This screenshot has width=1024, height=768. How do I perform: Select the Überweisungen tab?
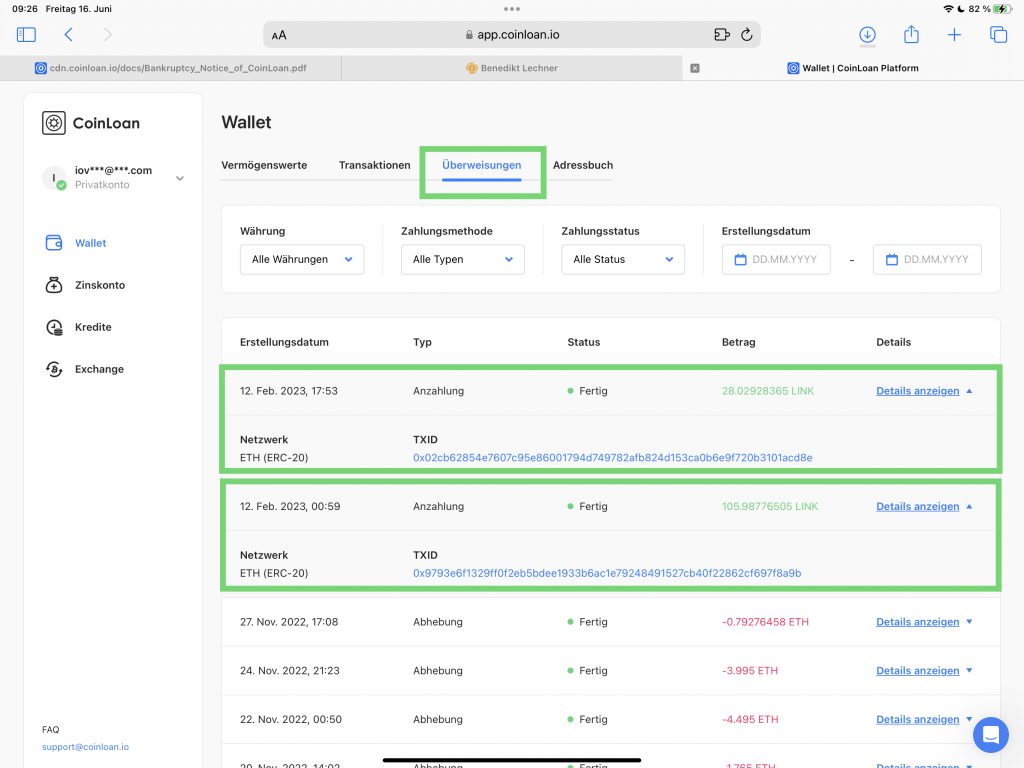[481, 165]
